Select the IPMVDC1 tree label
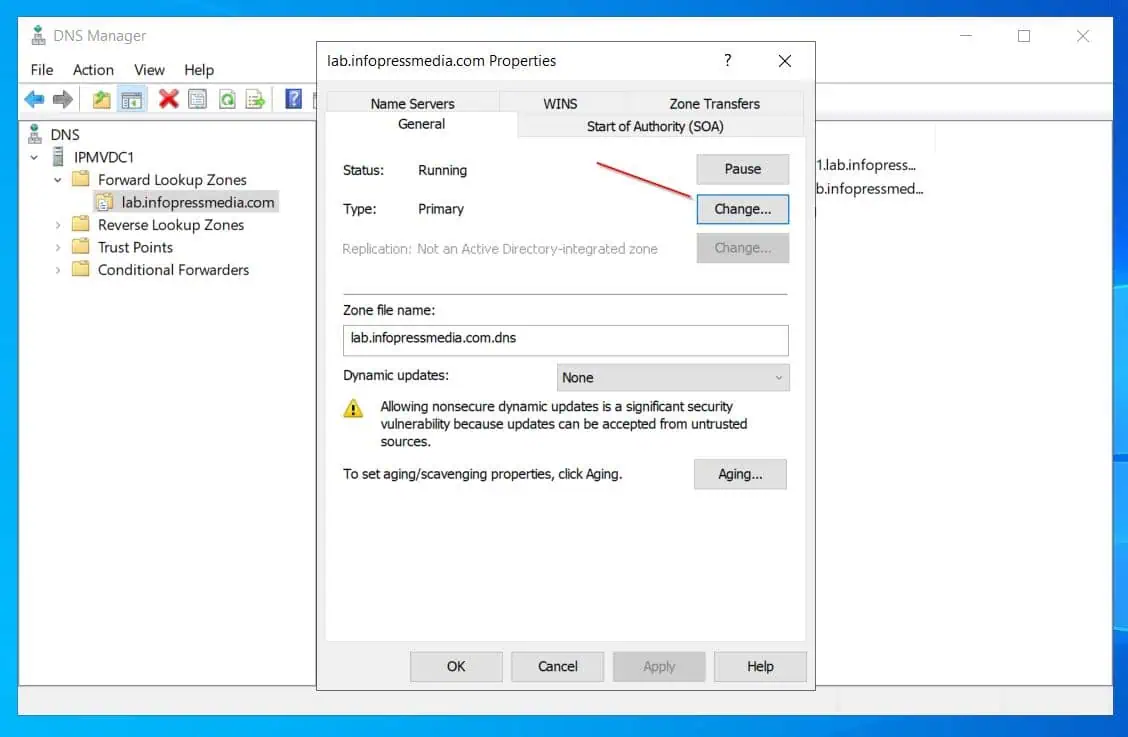The width and height of the screenshot is (1128, 737). pyautogui.click(x=104, y=157)
